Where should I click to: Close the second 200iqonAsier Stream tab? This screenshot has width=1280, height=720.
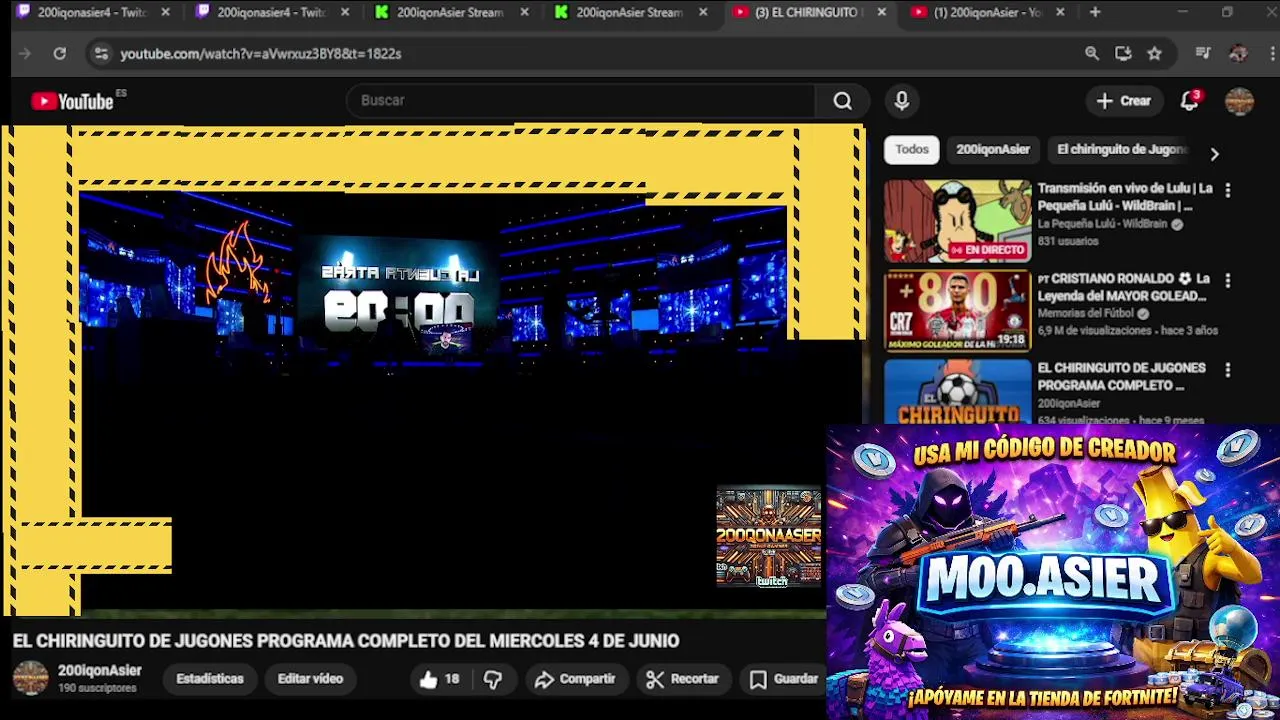703,13
